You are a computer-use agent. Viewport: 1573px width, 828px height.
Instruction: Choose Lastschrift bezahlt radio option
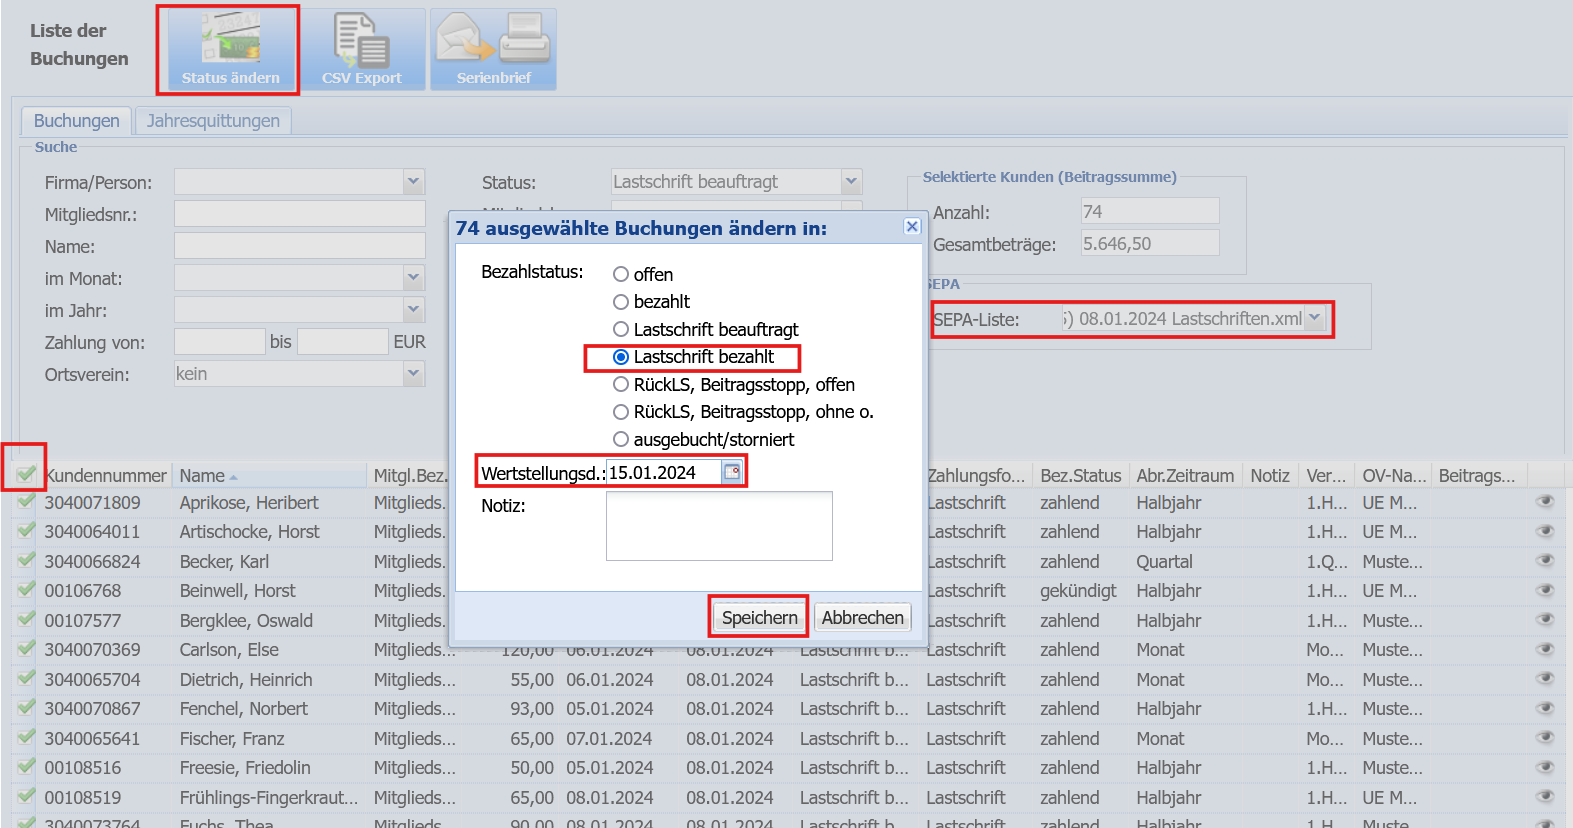[621, 357]
